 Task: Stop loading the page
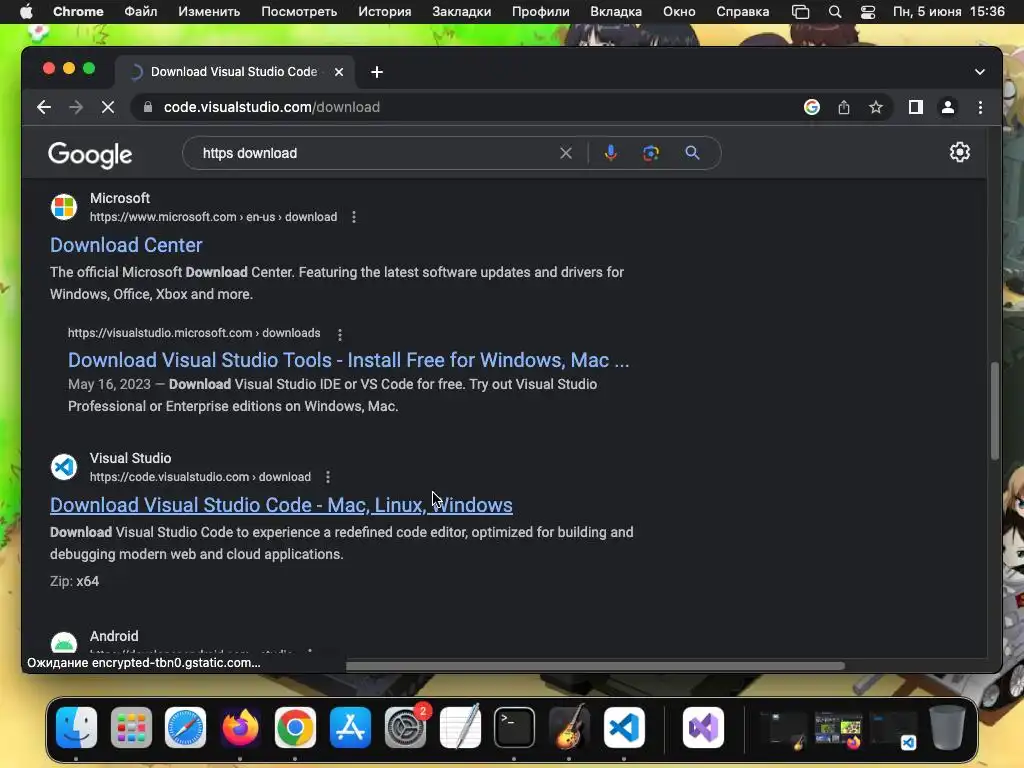pos(108,107)
